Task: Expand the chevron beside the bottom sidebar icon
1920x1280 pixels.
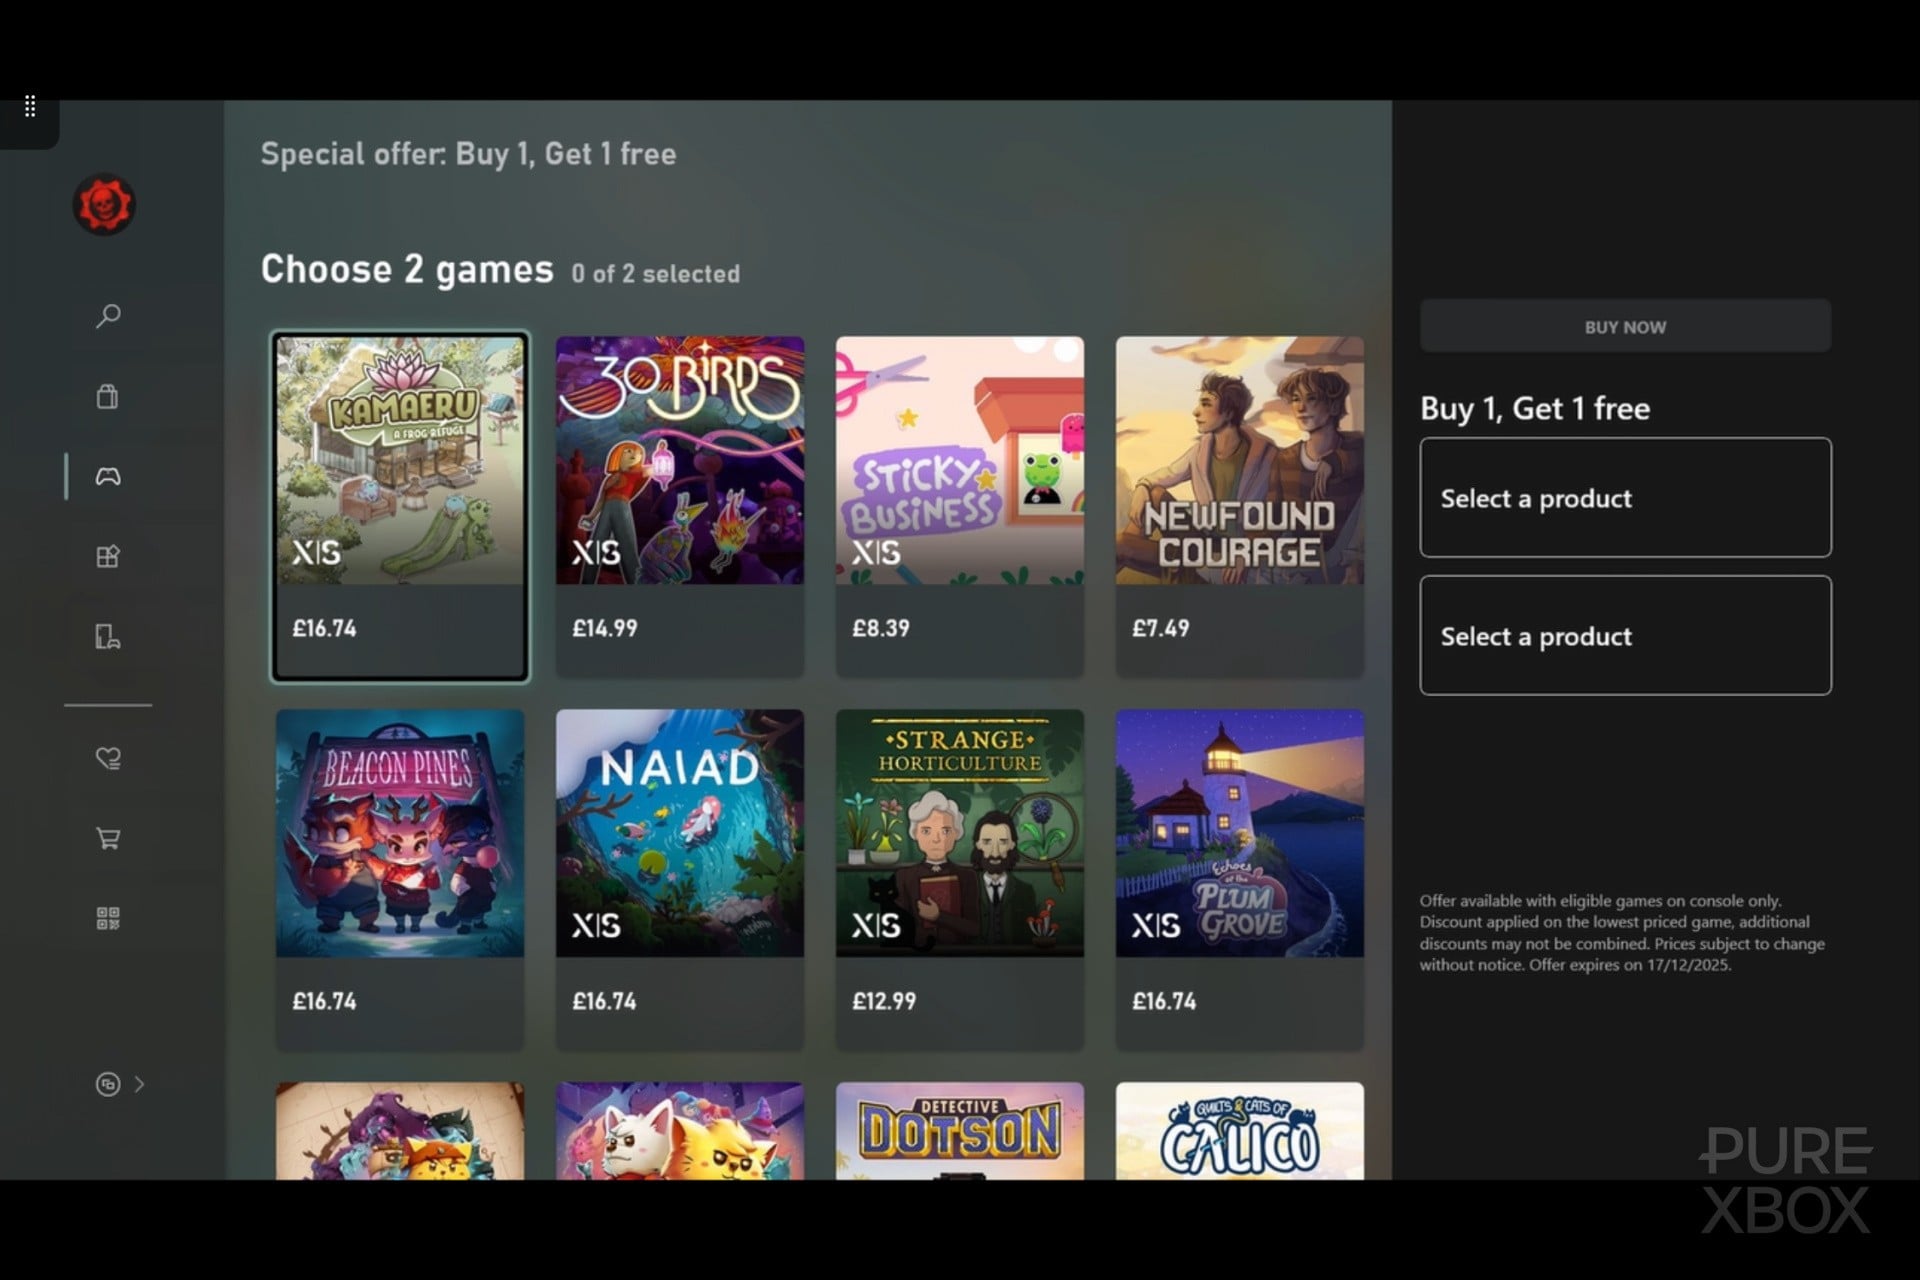Action: click(x=139, y=1084)
